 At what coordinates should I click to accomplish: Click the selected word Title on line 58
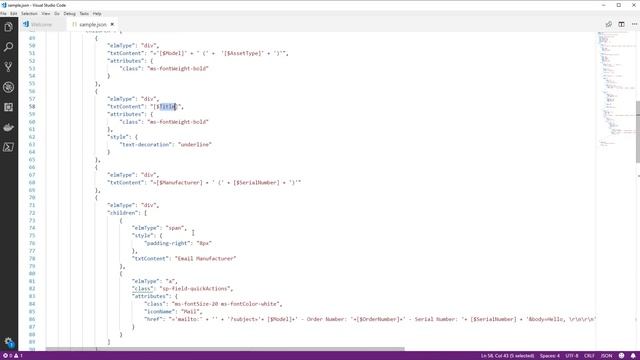tap(167, 107)
